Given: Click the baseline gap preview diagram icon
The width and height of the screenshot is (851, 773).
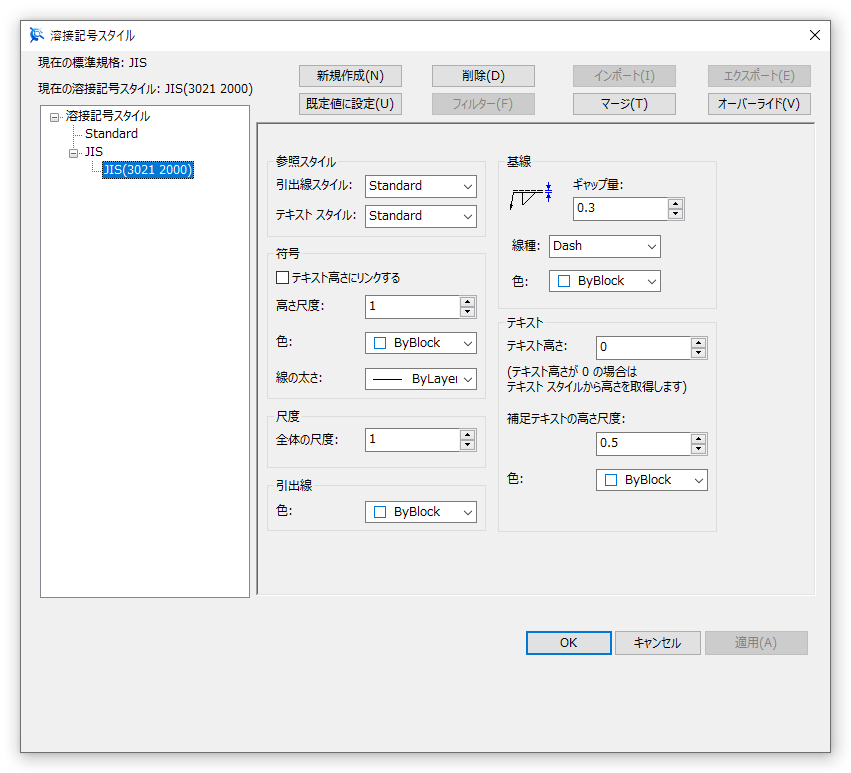Looking at the screenshot, I should (531, 196).
